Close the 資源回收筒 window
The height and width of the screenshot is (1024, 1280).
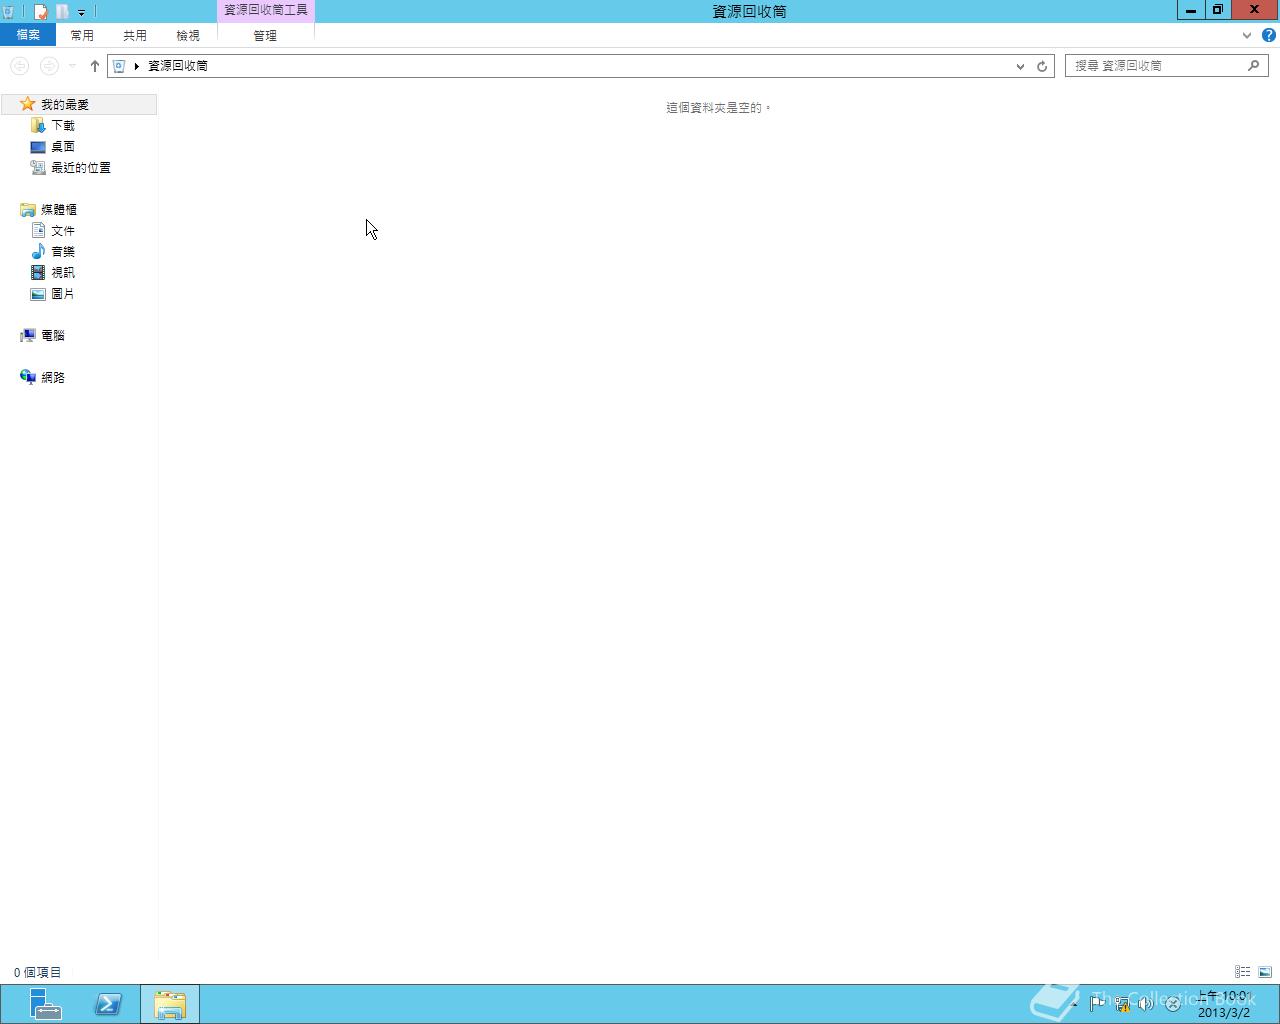click(x=1255, y=10)
